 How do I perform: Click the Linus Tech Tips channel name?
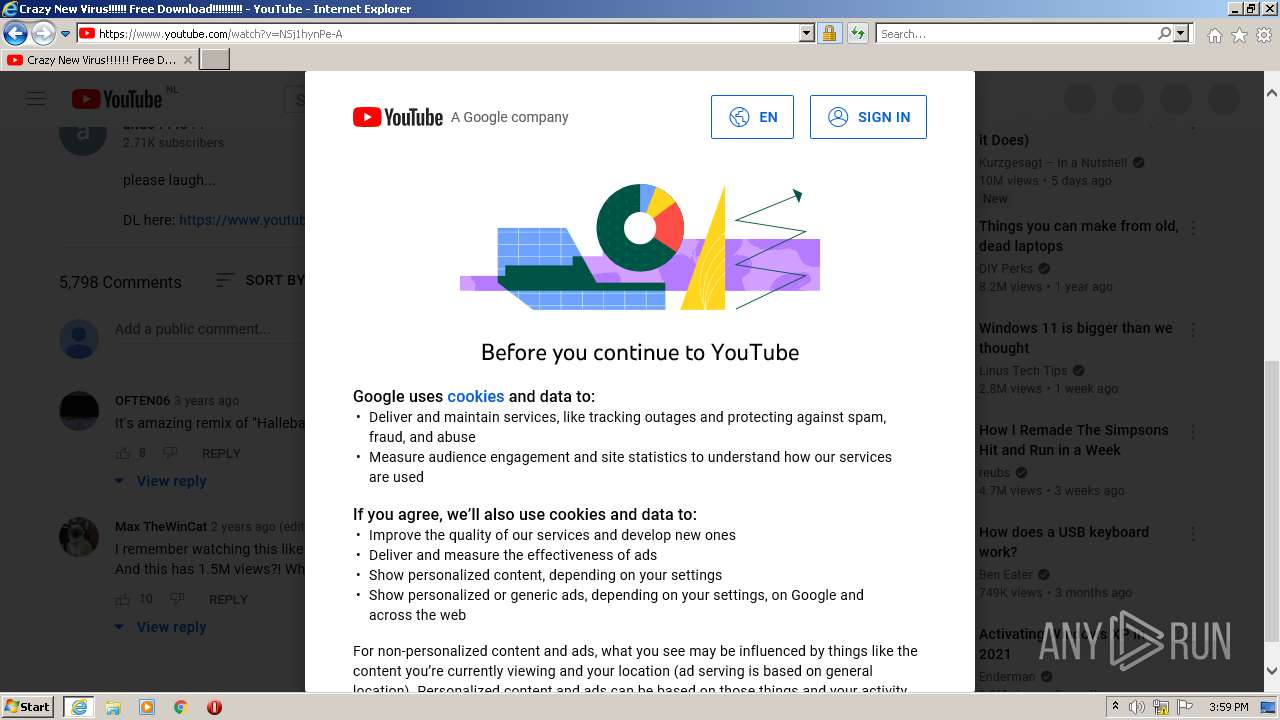tap(1023, 371)
